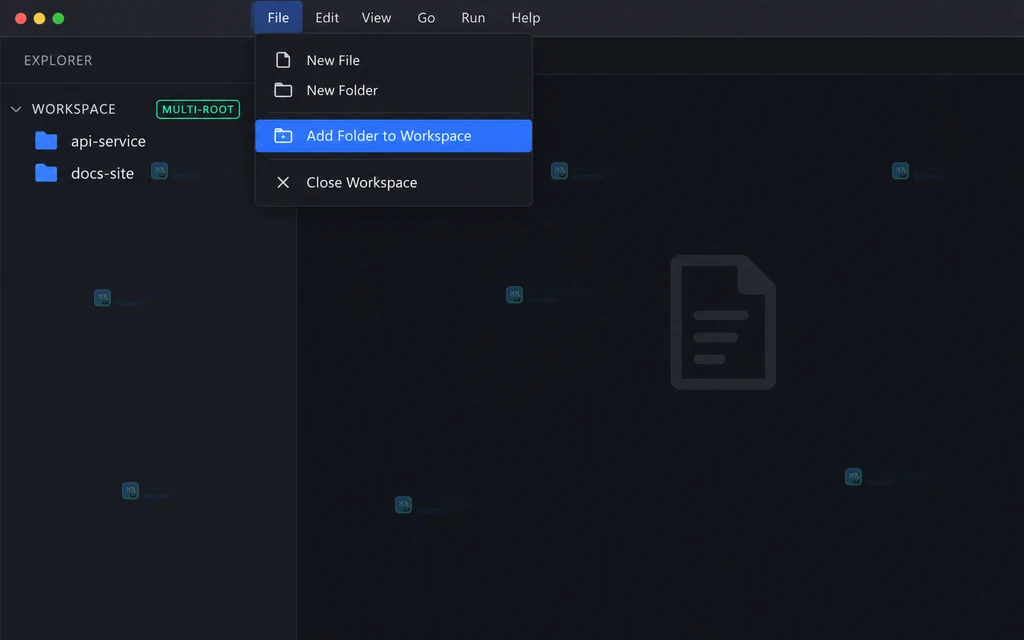Open the Run menu
The height and width of the screenshot is (640, 1024).
[473, 18]
